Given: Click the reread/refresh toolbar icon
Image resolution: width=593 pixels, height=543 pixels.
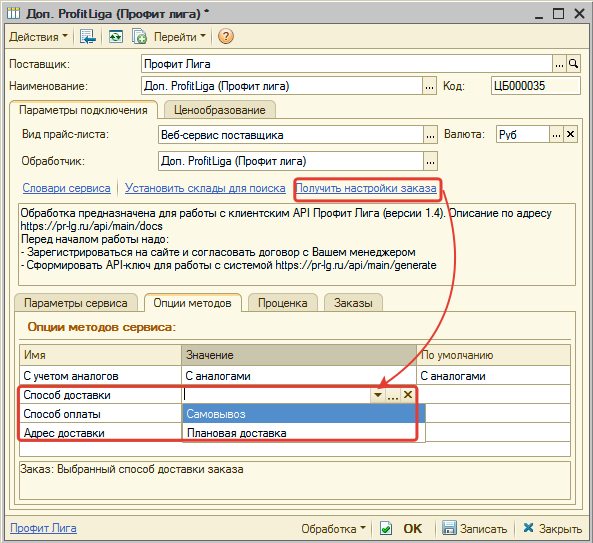Looking at the screenshot, I should (115, 37).
